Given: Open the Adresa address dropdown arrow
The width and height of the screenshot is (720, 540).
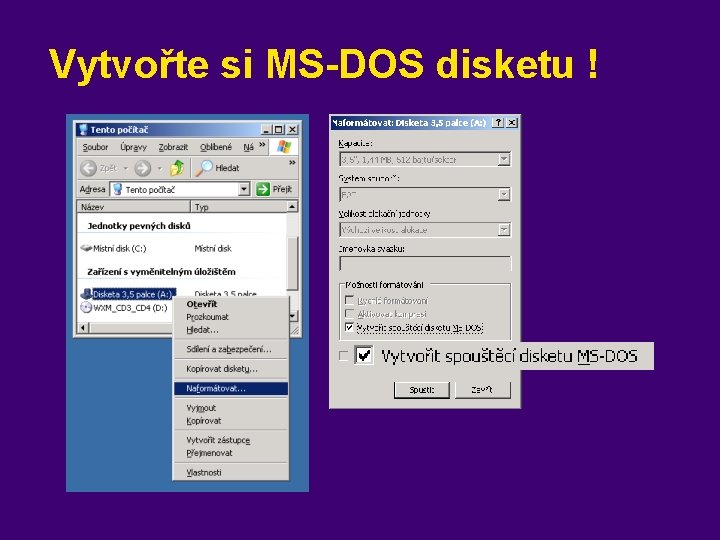Looking at the screenshot, I should [244, 189].
